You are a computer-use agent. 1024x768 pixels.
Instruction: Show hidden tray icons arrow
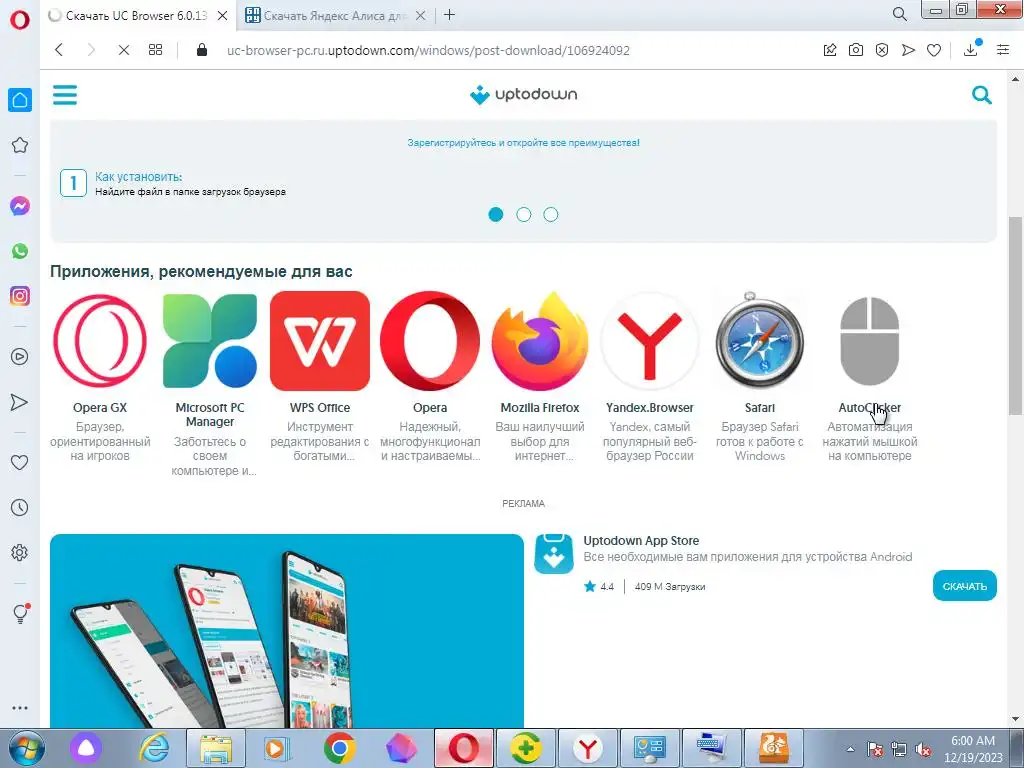click(850, 749)
